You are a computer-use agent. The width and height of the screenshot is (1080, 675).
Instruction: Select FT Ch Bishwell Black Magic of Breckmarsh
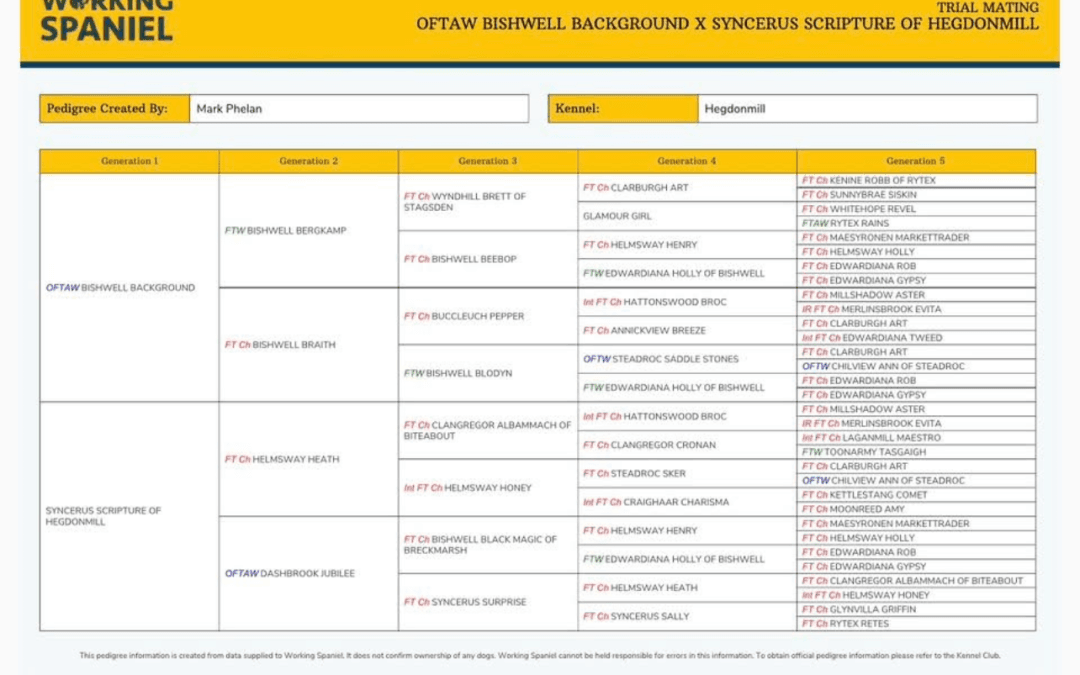pos(480,545)
